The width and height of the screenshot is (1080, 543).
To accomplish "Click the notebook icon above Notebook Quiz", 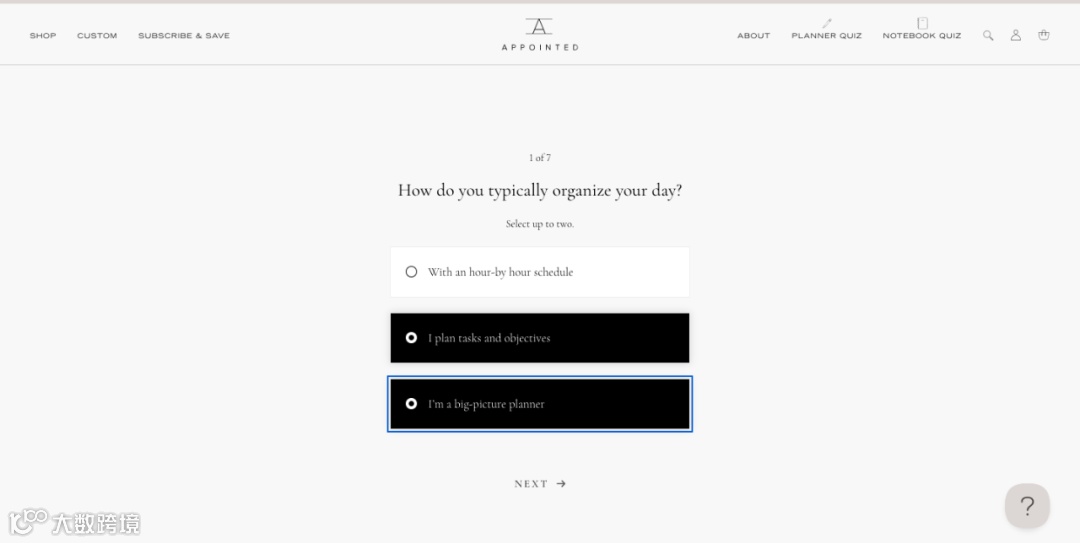I will click(922, 23).
